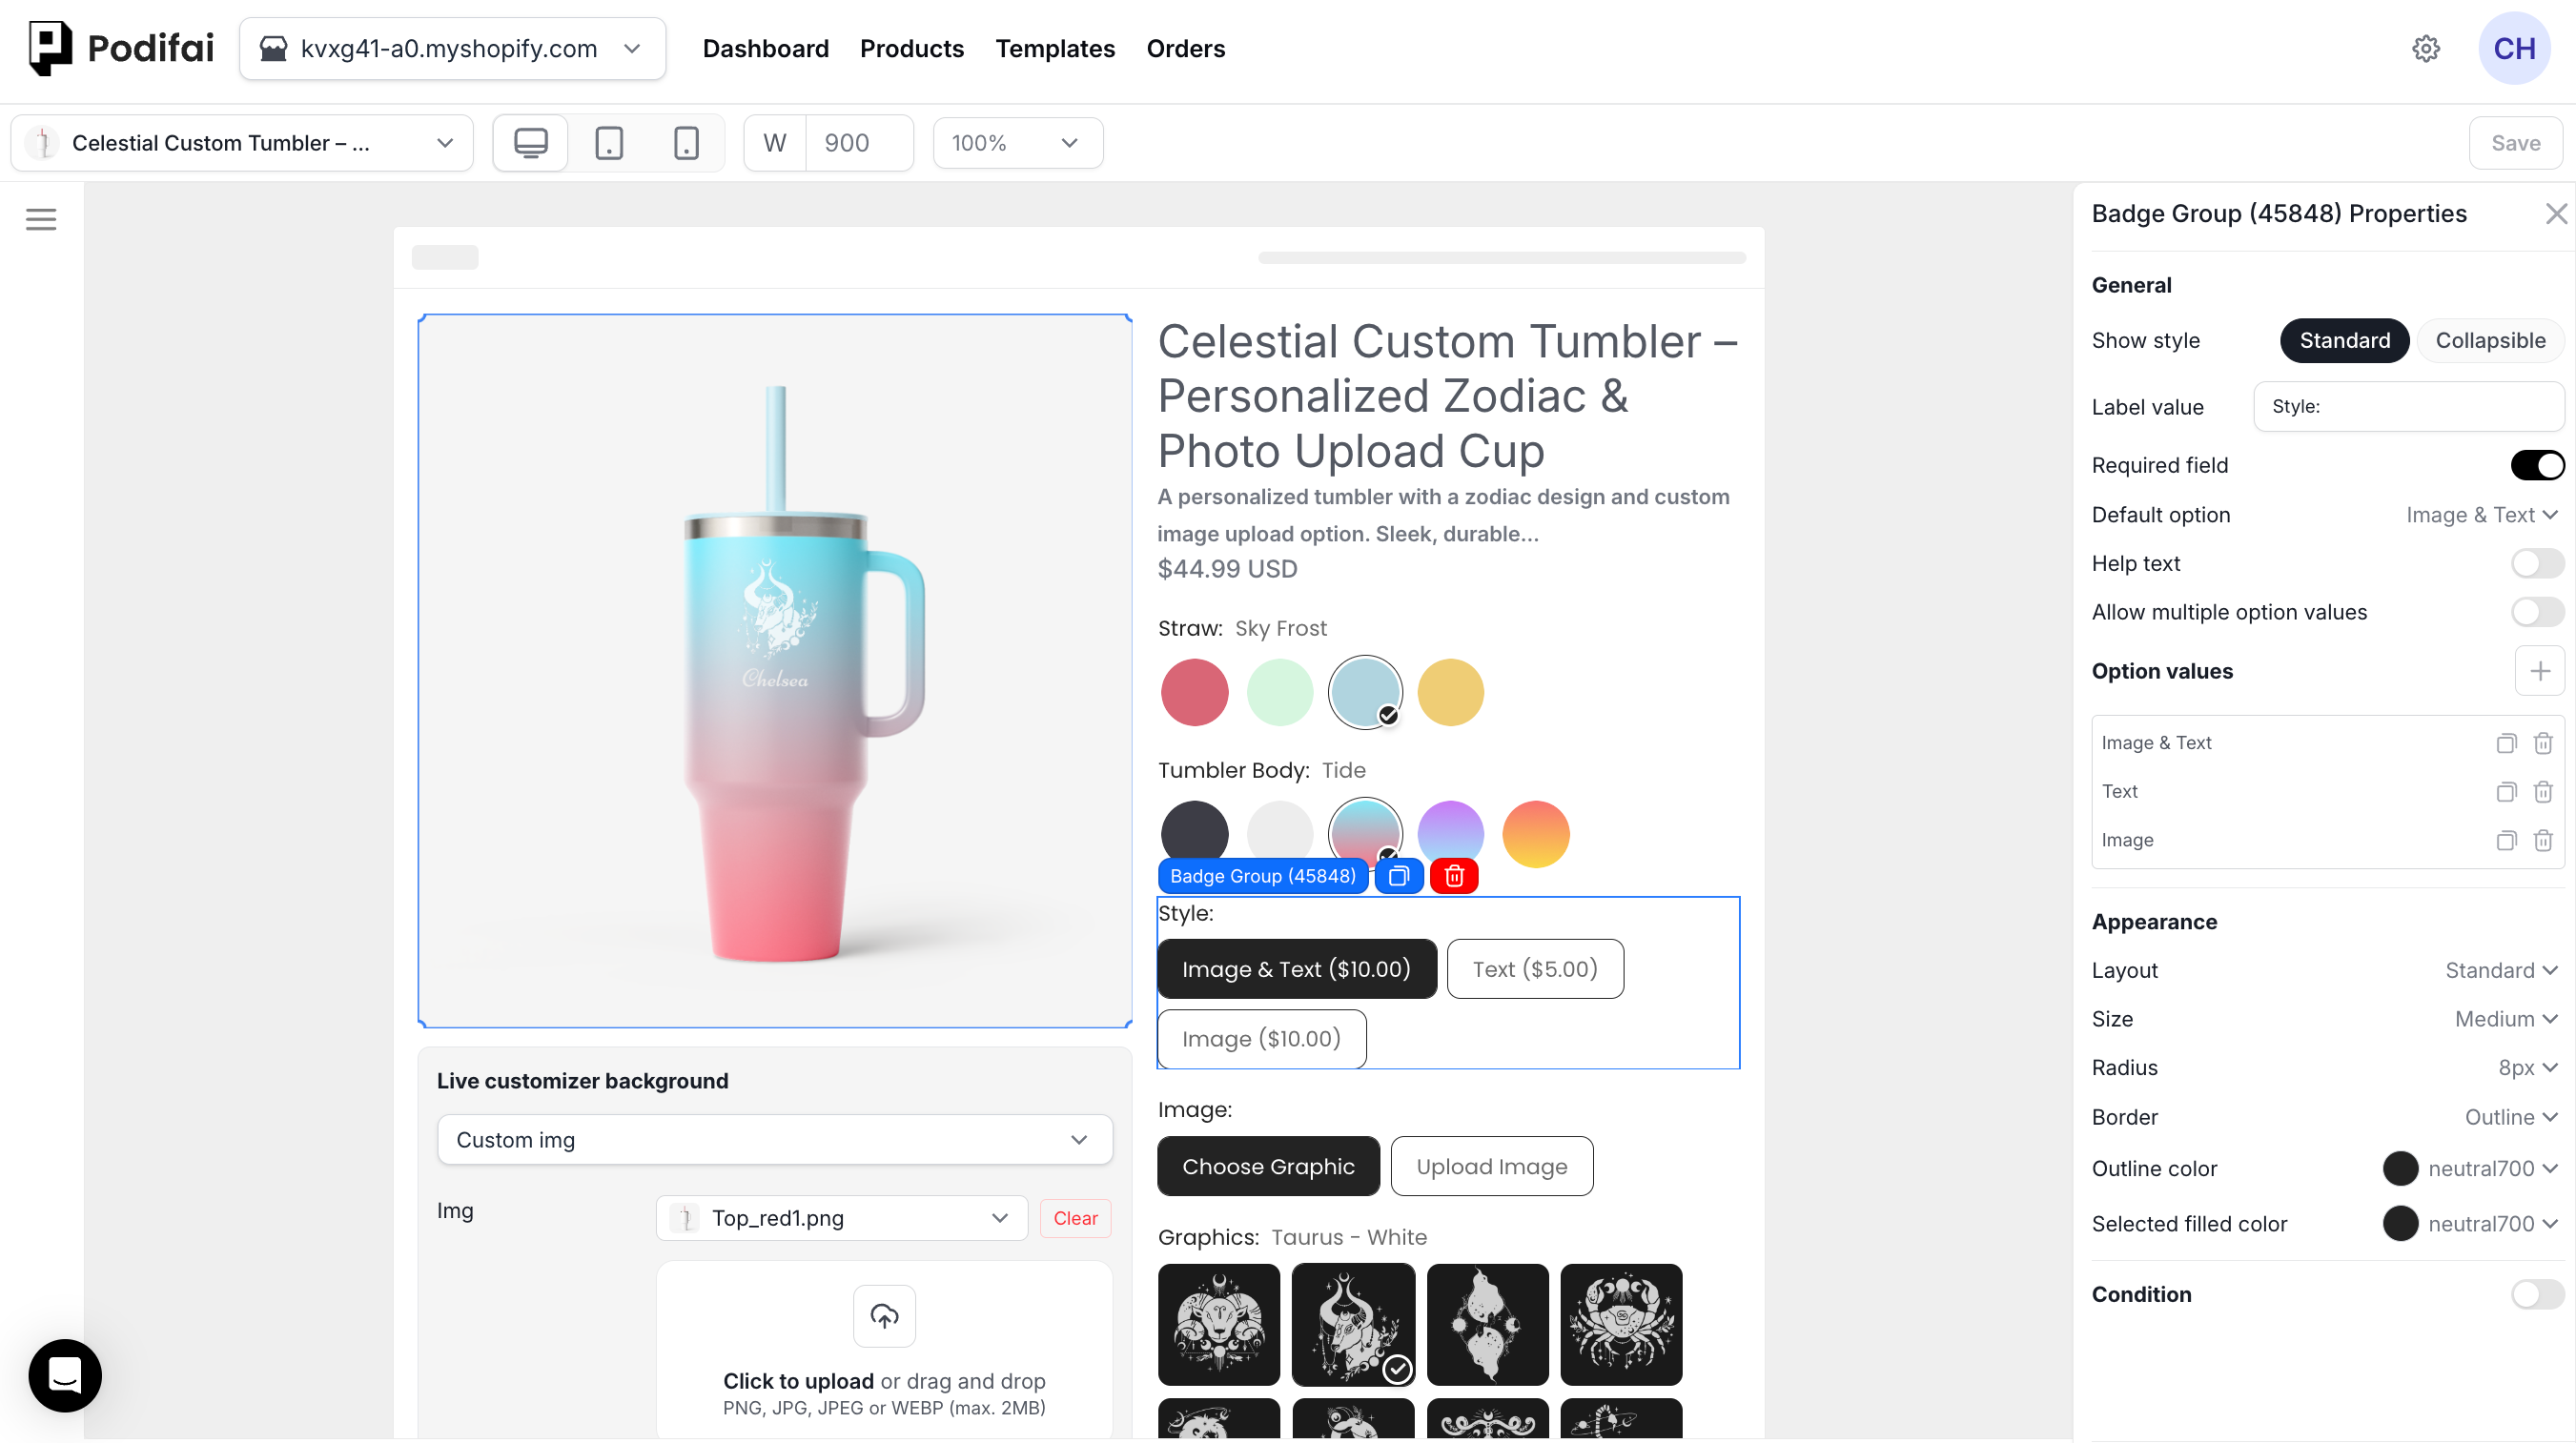This screenshot has width=2576, height=1443.
Task: Click to upload link in dropzone
Action: coord(798,1381)
